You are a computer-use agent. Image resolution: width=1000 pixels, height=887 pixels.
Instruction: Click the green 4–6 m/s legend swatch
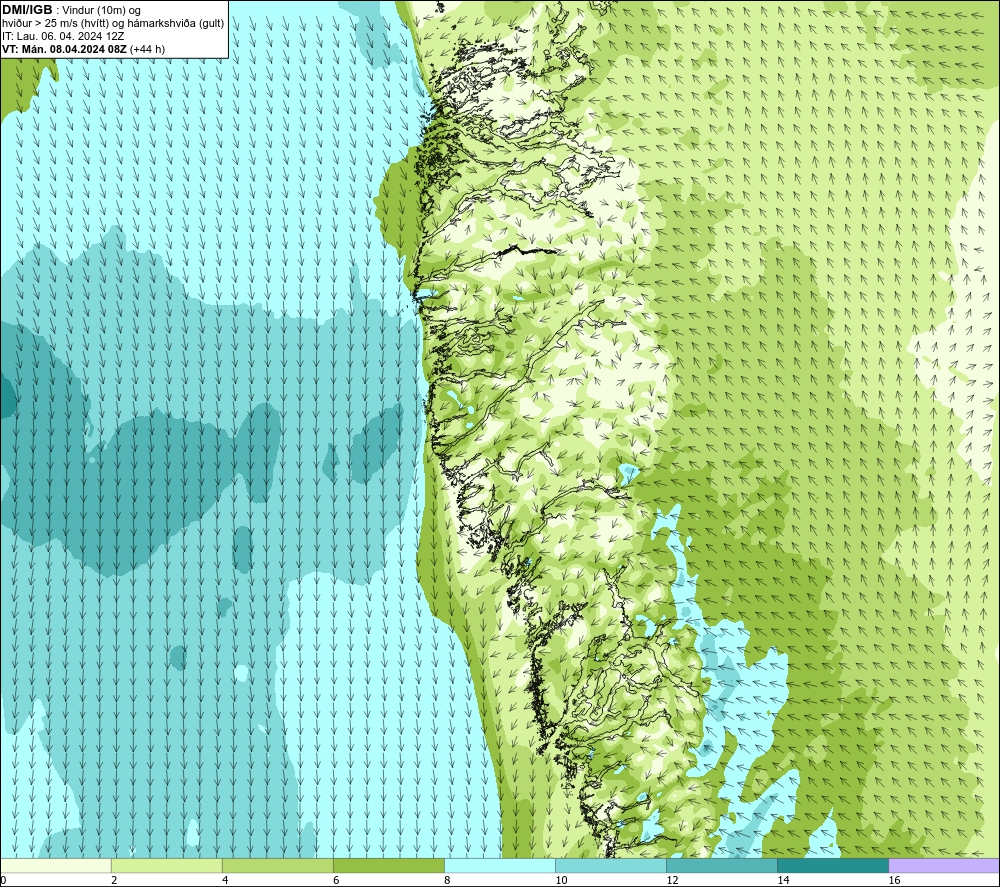point(278,865)
